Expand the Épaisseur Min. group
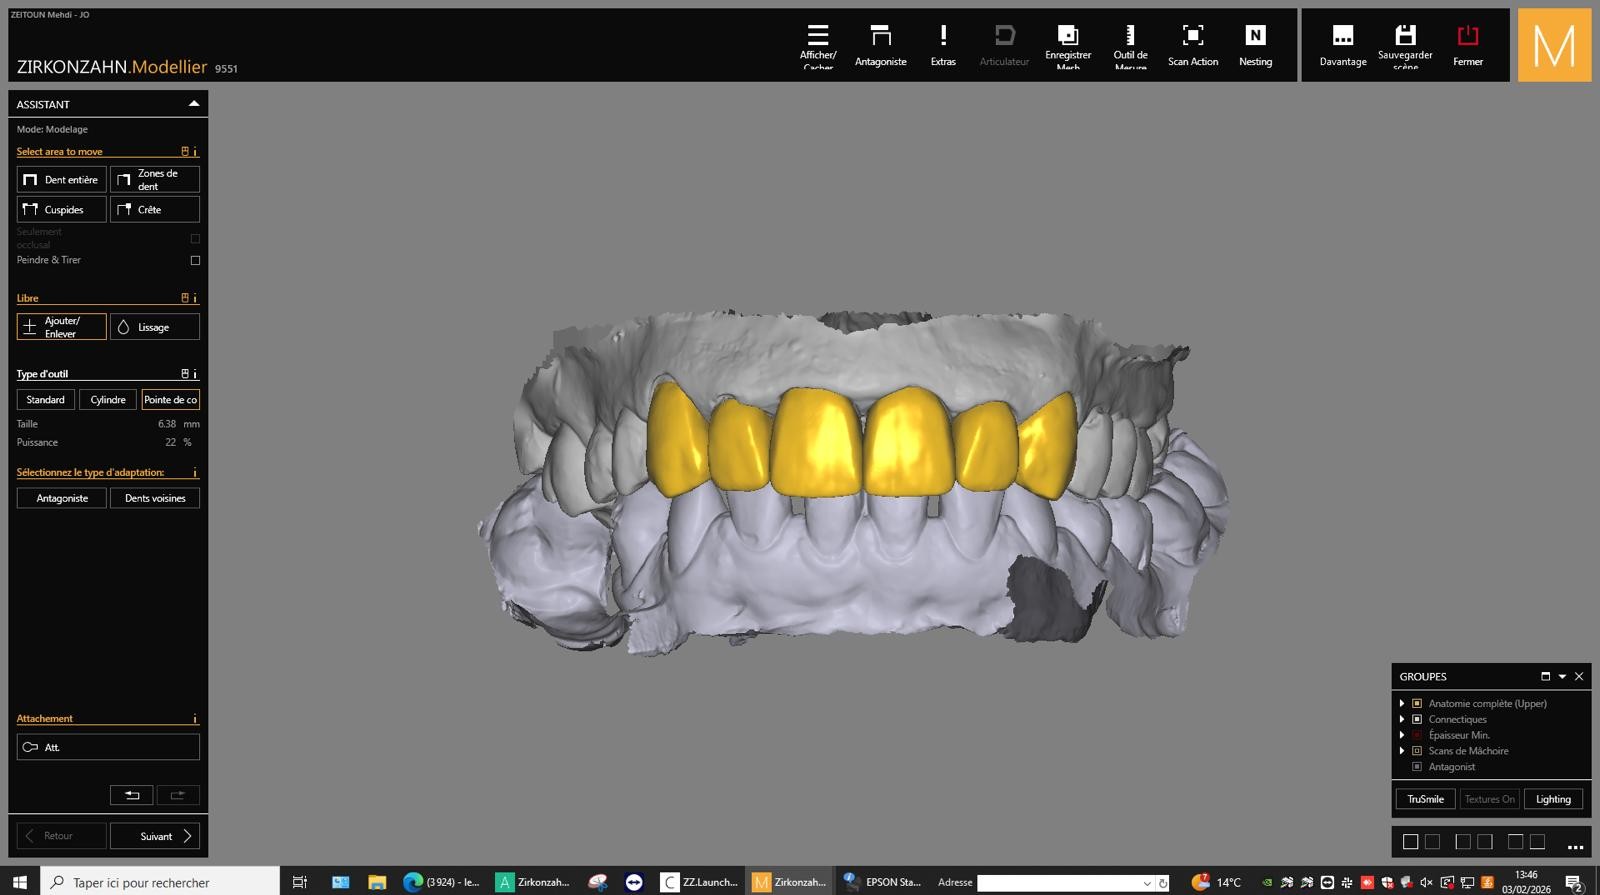Screen dimensions: 1600x895 pos(1402,735)
